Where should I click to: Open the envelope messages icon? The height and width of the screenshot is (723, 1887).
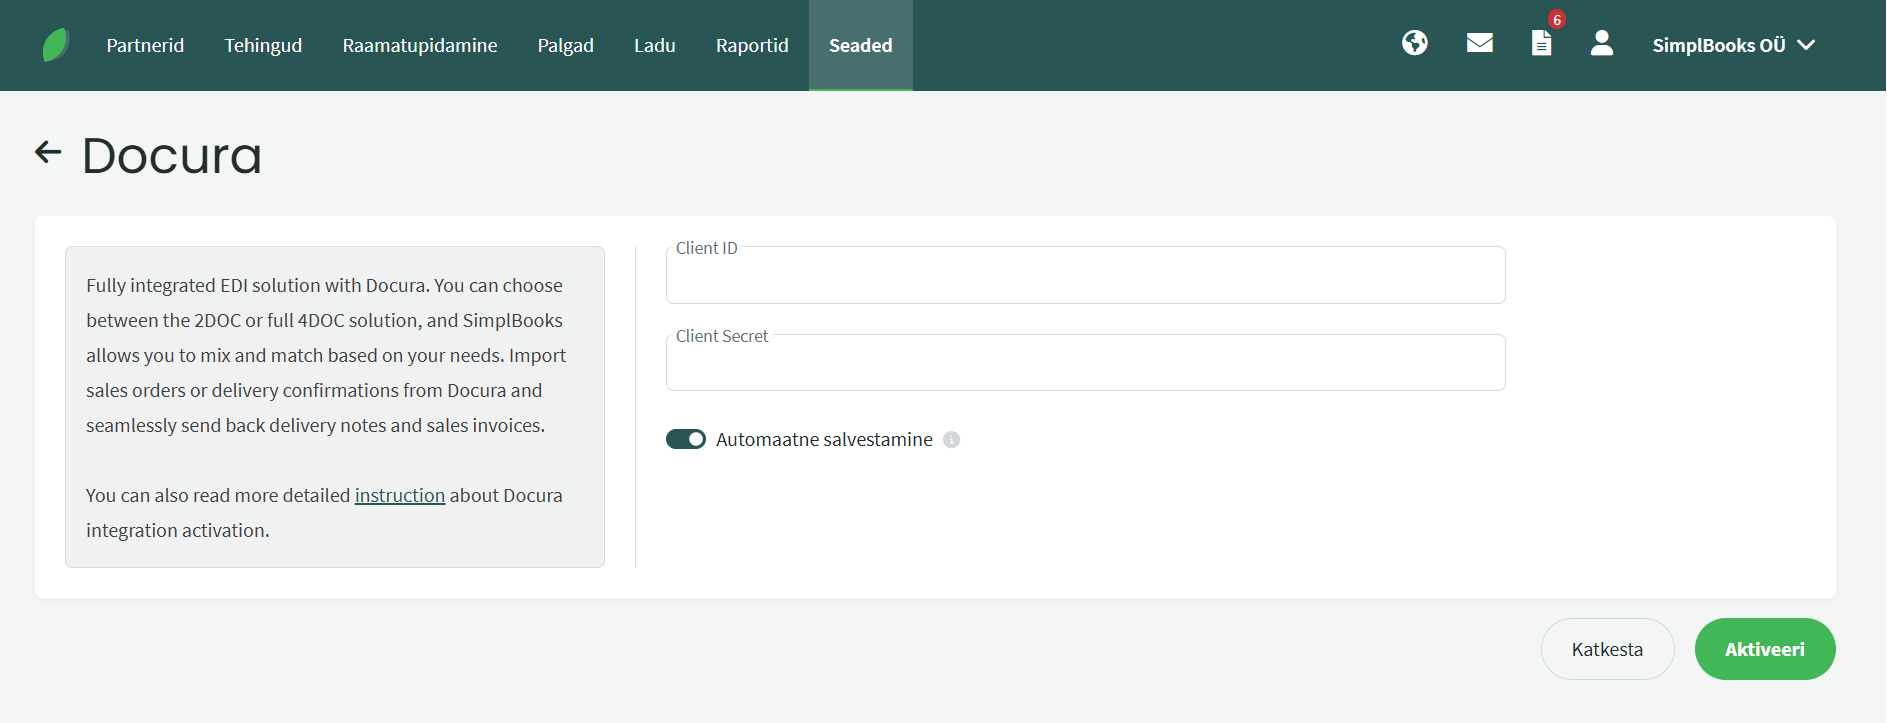[1479, 43]
